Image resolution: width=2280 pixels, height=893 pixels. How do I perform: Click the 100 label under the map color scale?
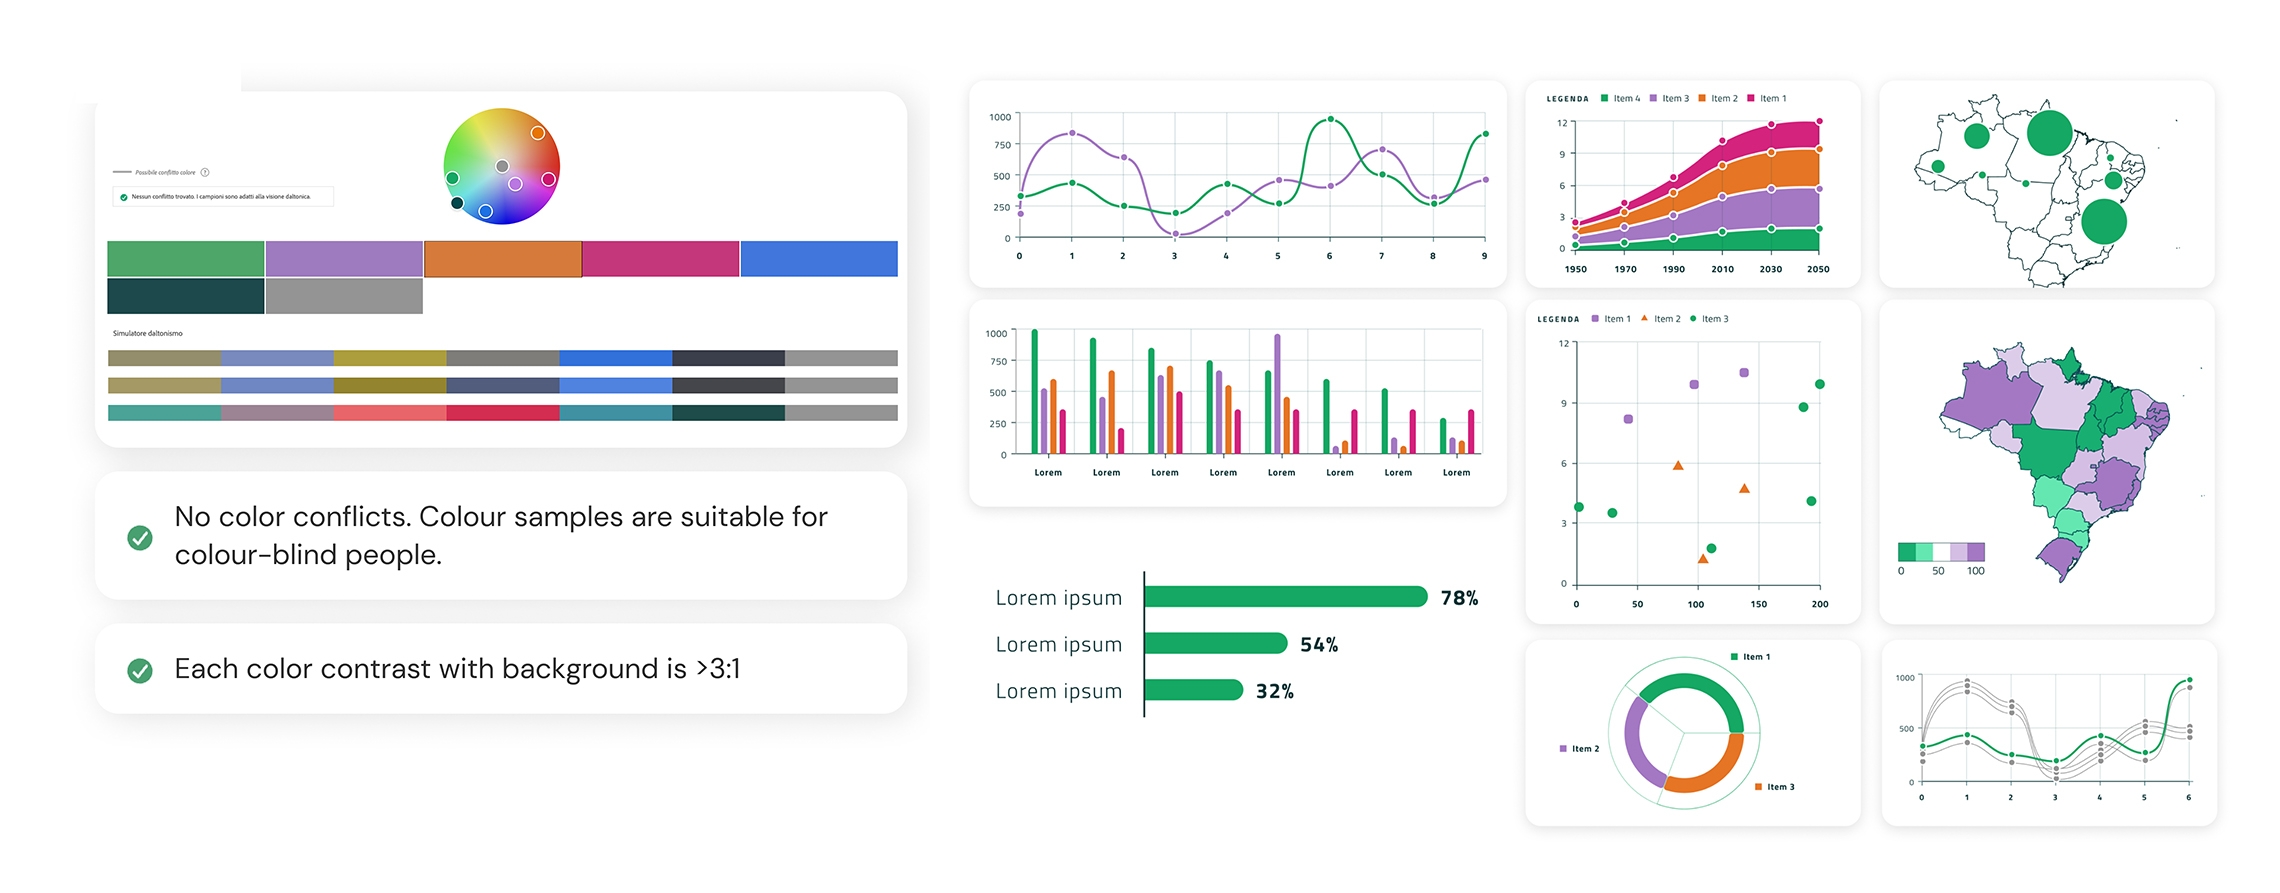(x=1976, y=571)
